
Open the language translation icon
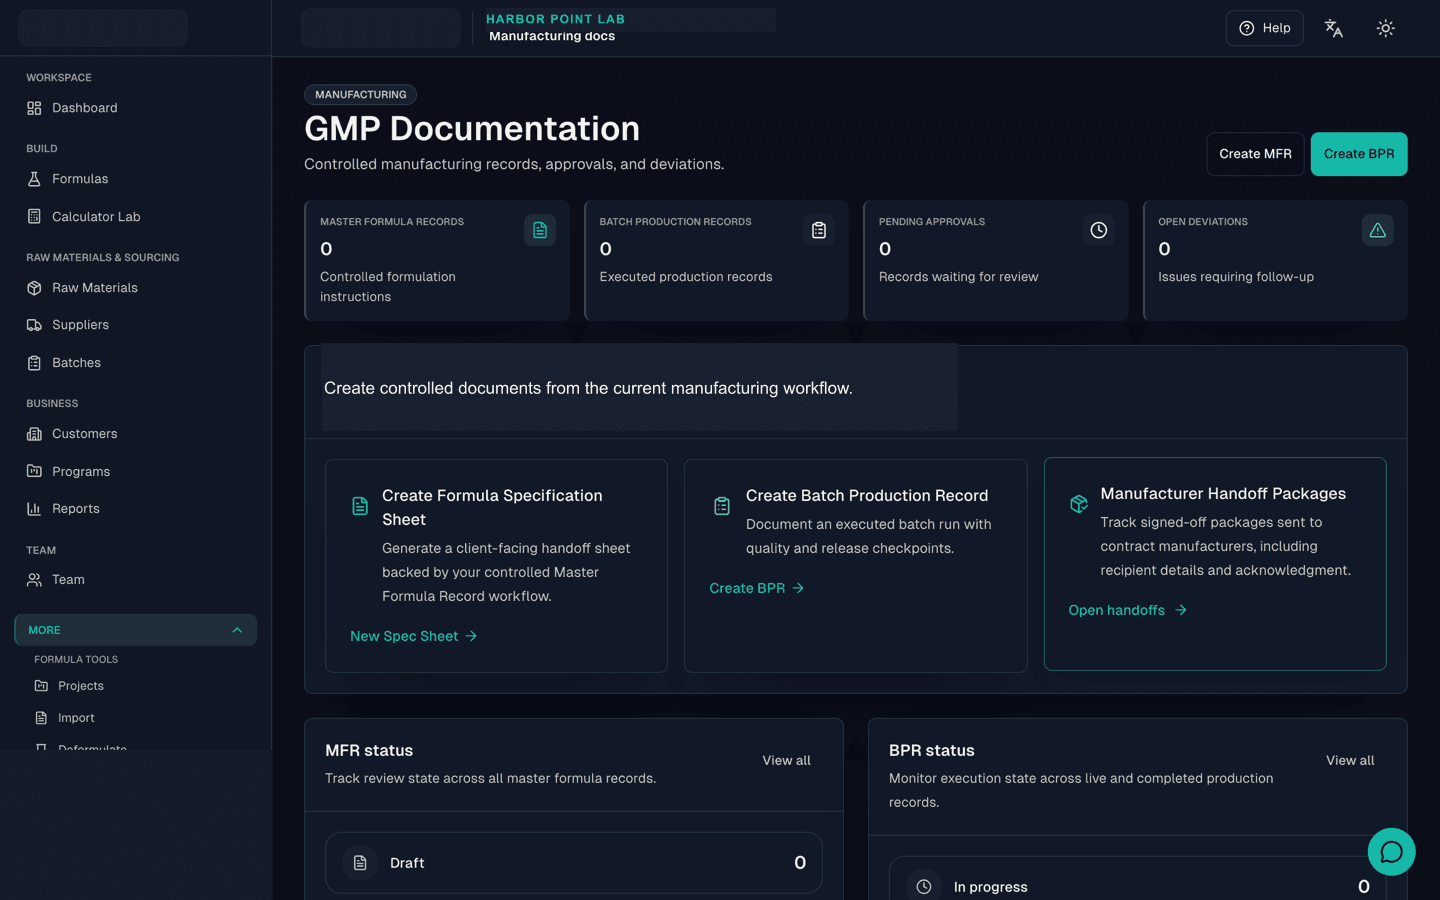(1333, 28)
